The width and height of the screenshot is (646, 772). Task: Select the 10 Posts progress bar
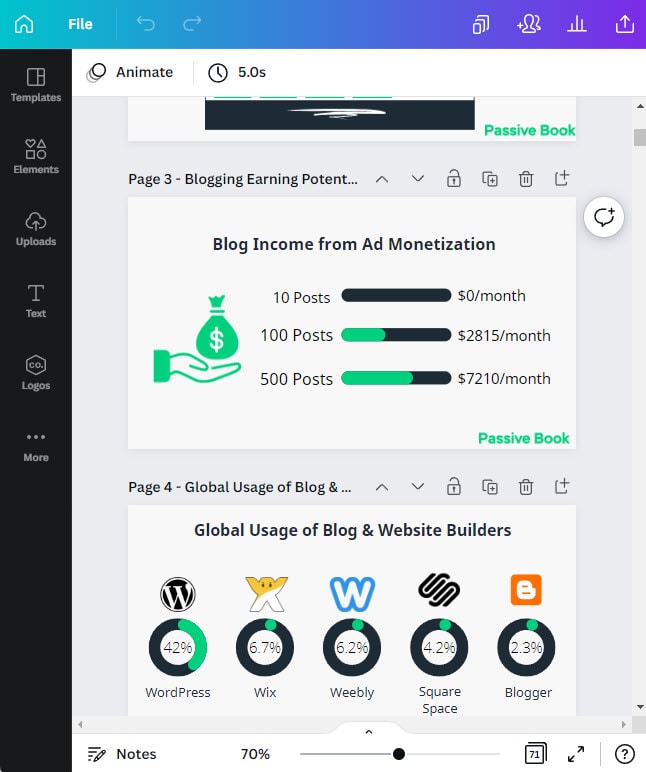point(396,295)
